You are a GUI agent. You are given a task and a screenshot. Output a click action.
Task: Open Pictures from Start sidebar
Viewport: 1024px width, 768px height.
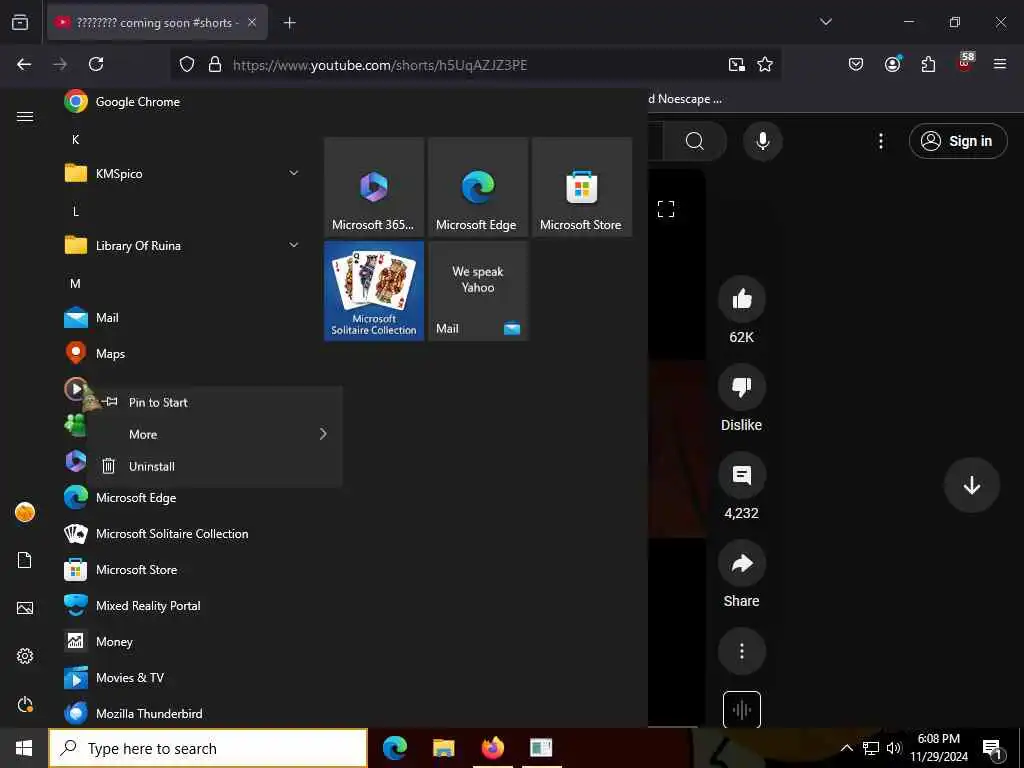(25, 608)
